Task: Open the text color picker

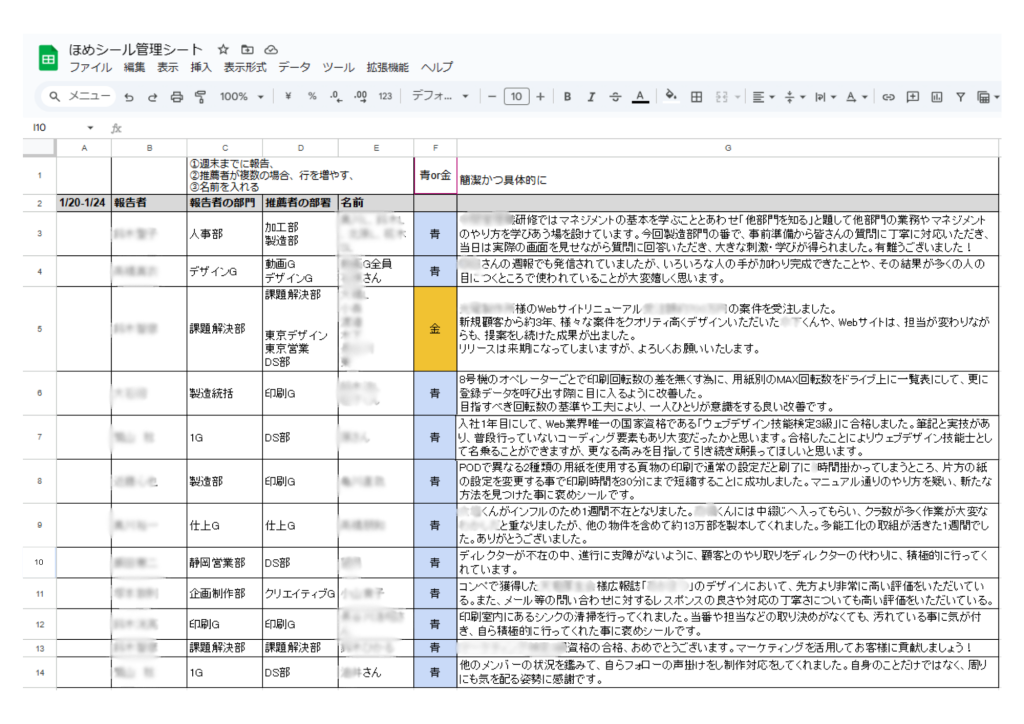Action: [640, 97]
